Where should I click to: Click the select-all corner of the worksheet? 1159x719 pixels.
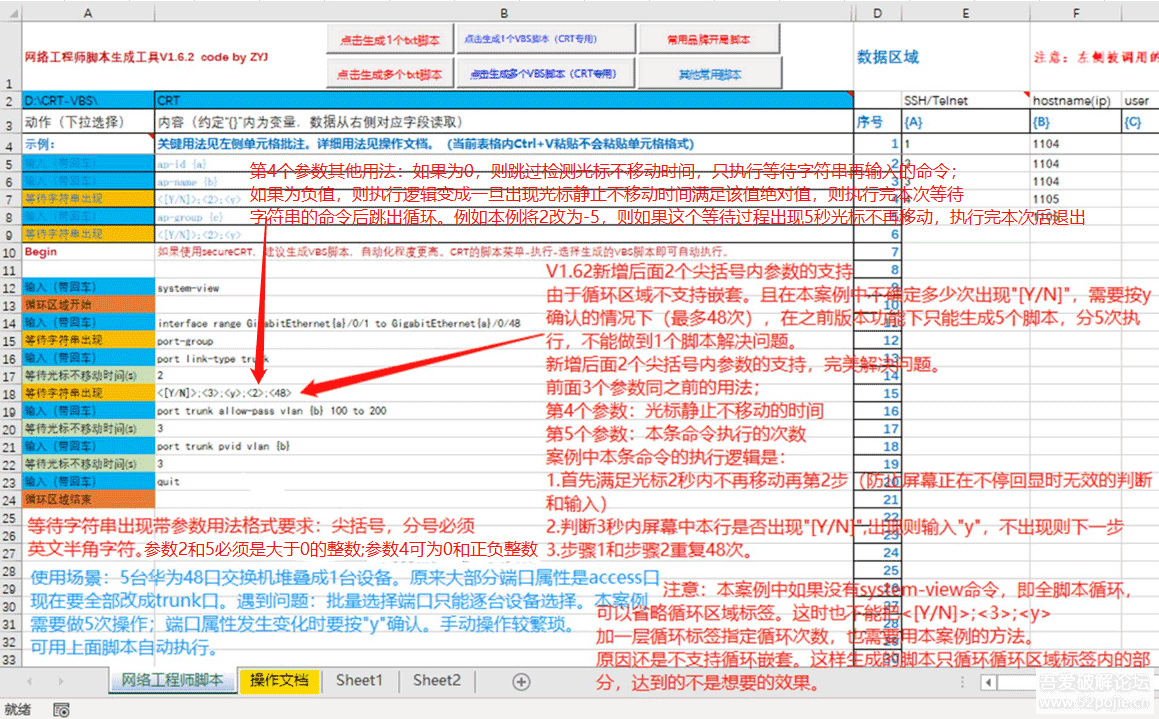click(x=10, y=13)
